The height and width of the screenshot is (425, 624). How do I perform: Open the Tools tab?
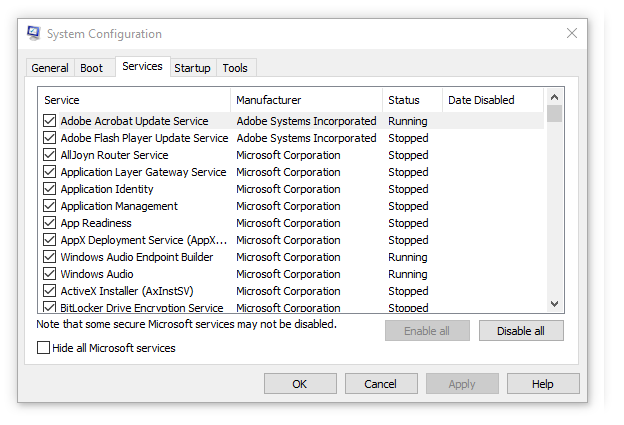(x=235, y=68)
